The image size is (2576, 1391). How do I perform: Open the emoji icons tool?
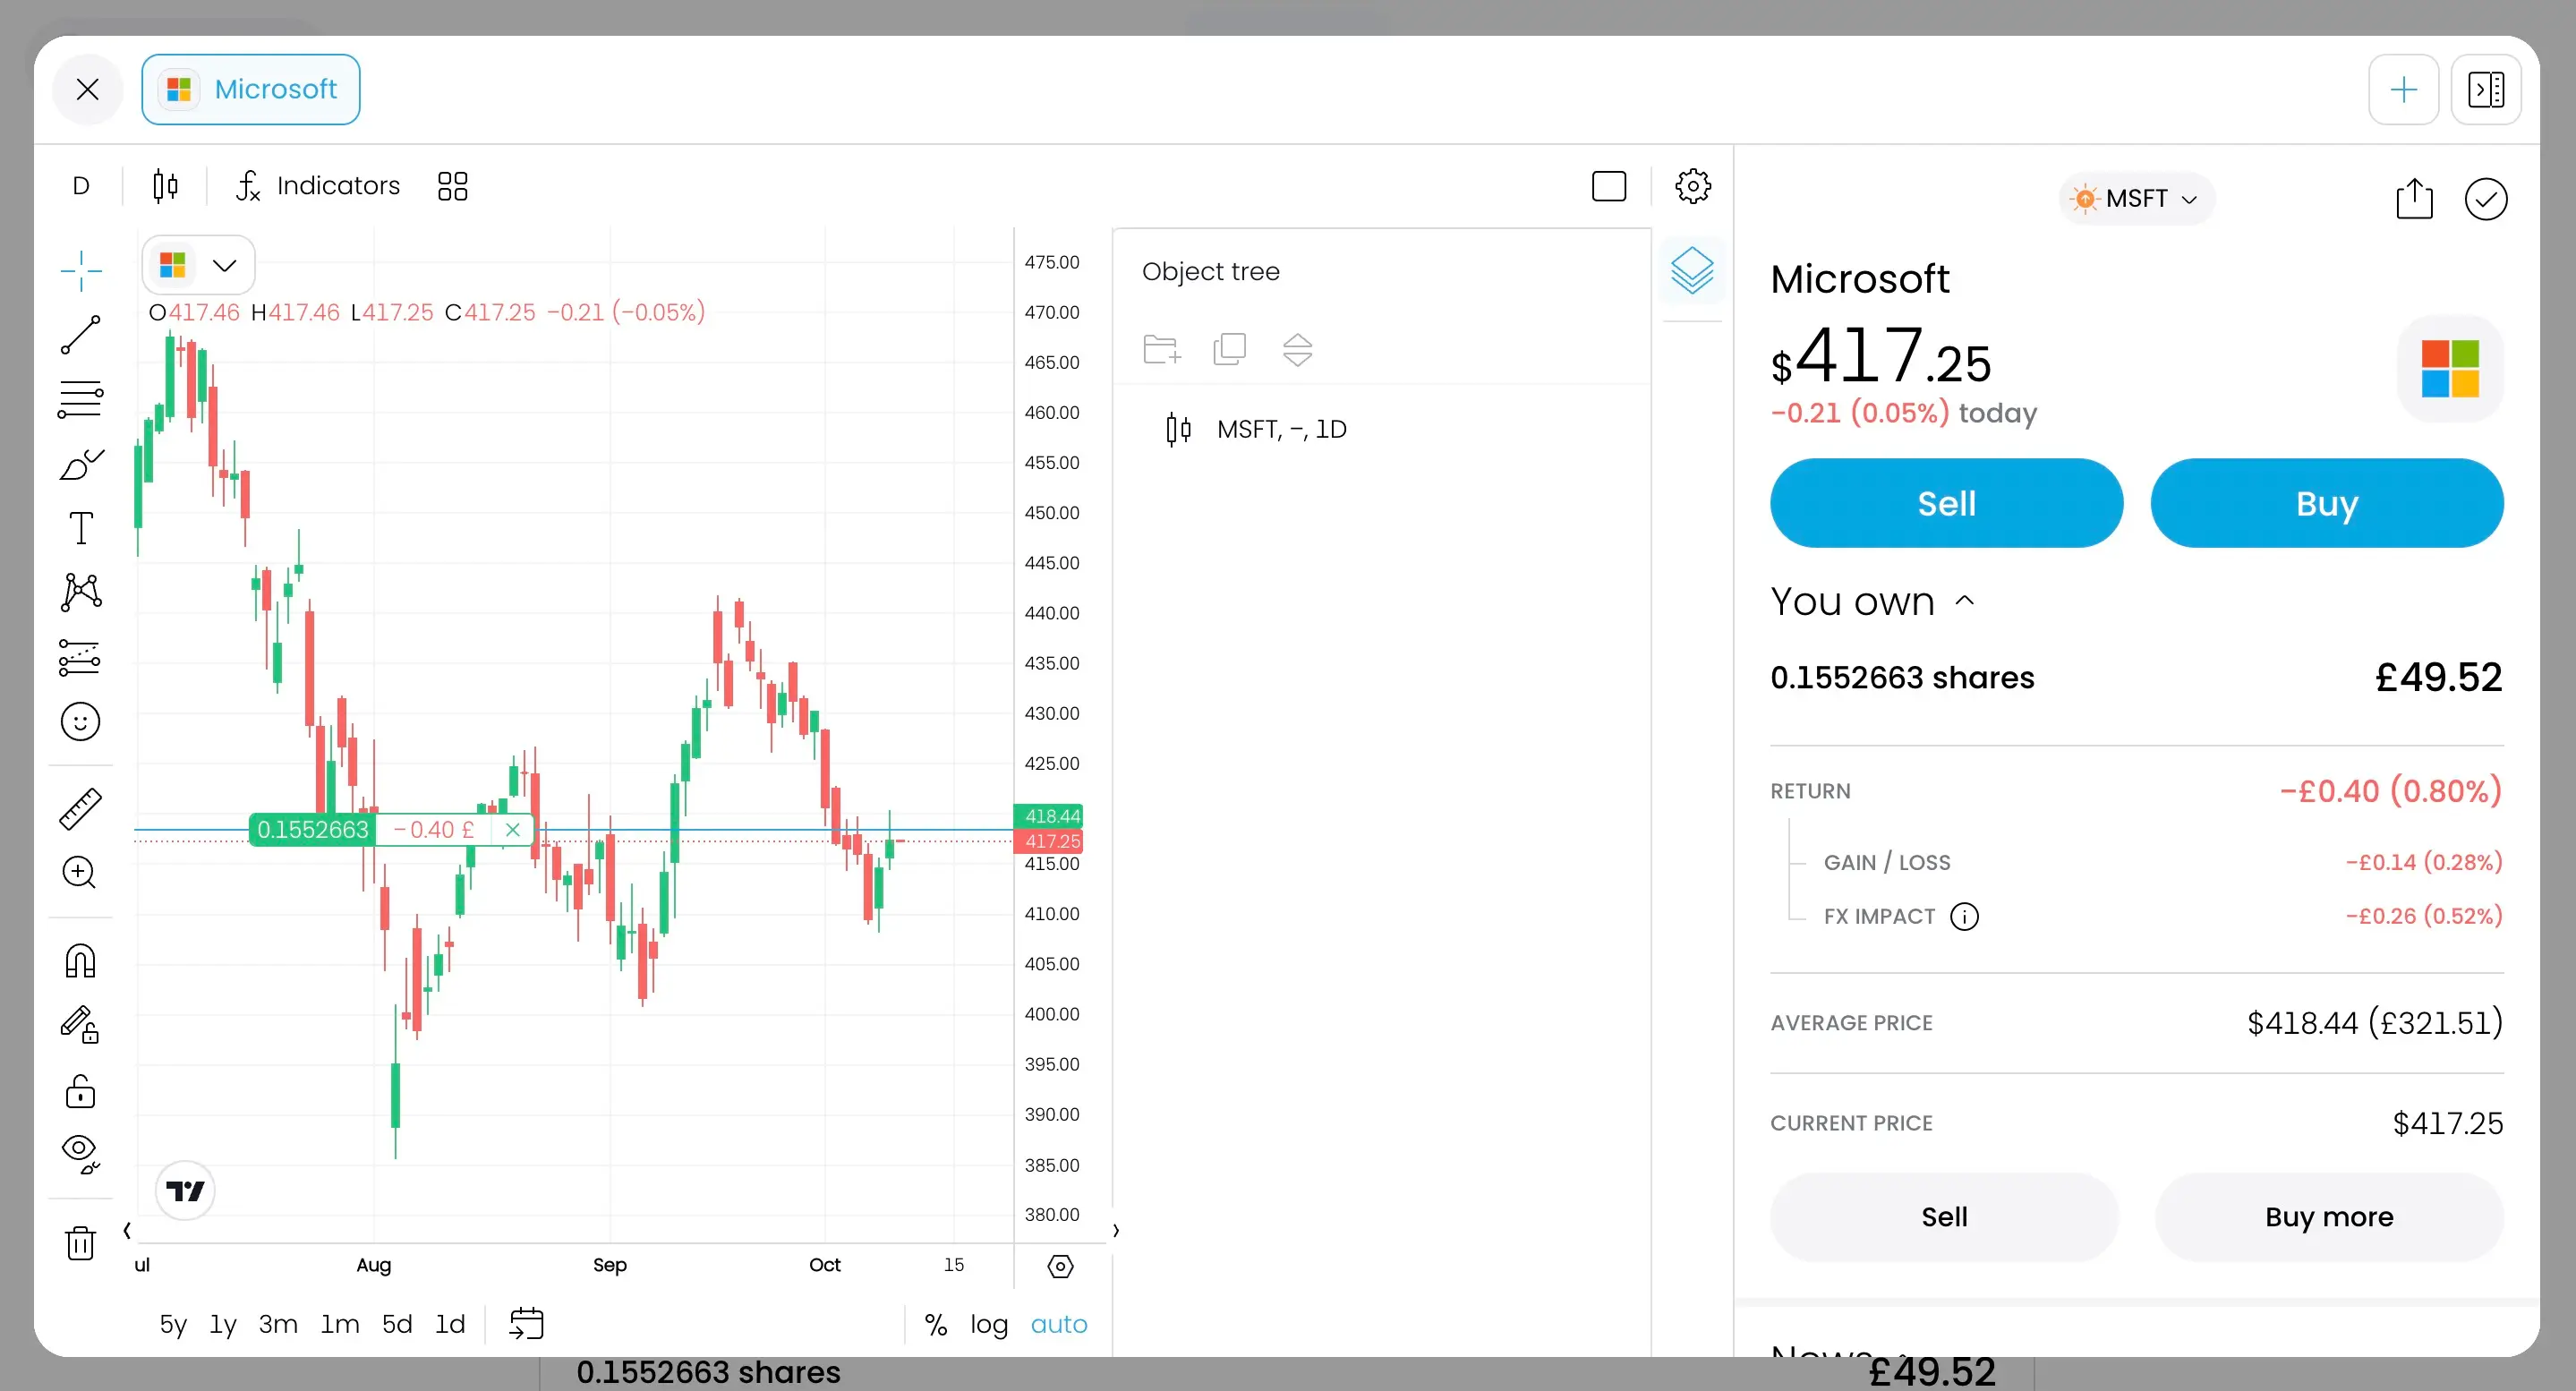click(x=80, y=721)
